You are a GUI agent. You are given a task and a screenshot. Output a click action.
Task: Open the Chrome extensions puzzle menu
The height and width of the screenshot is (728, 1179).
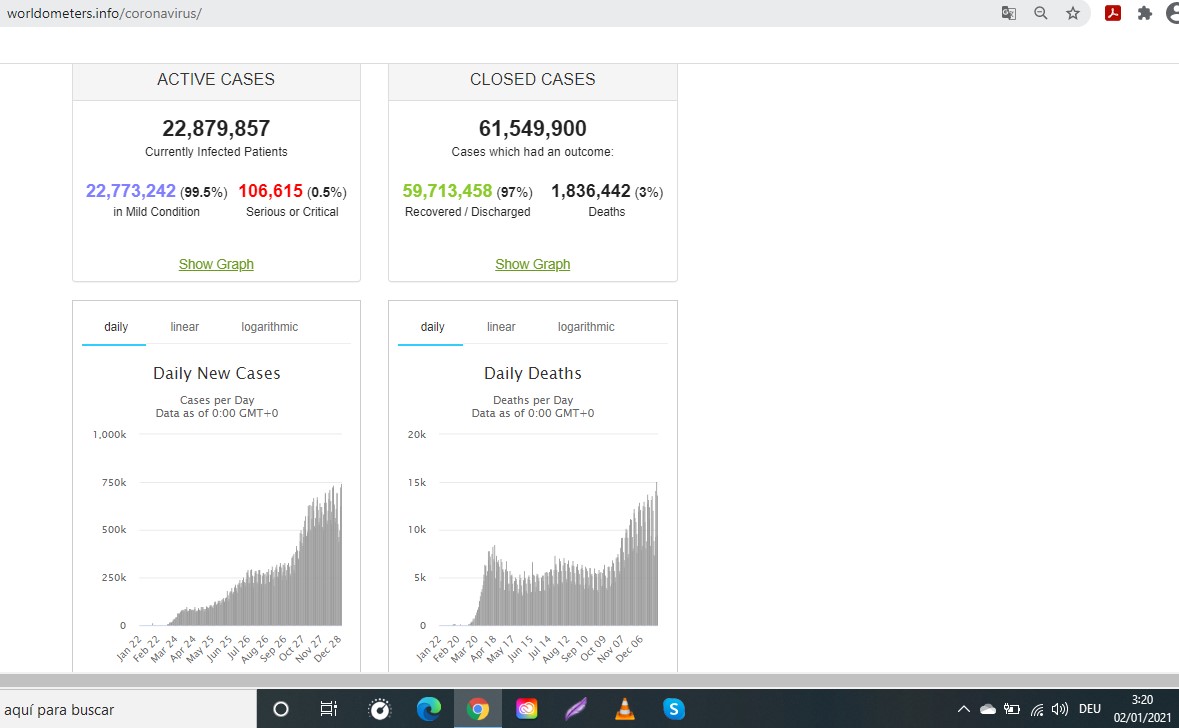point(1145,13)
